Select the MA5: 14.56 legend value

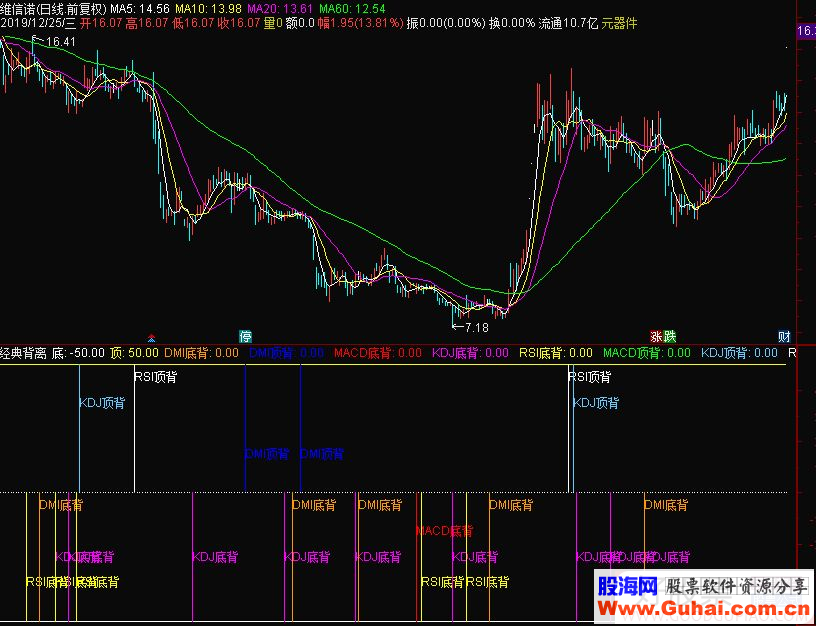[x=139, y=9]
